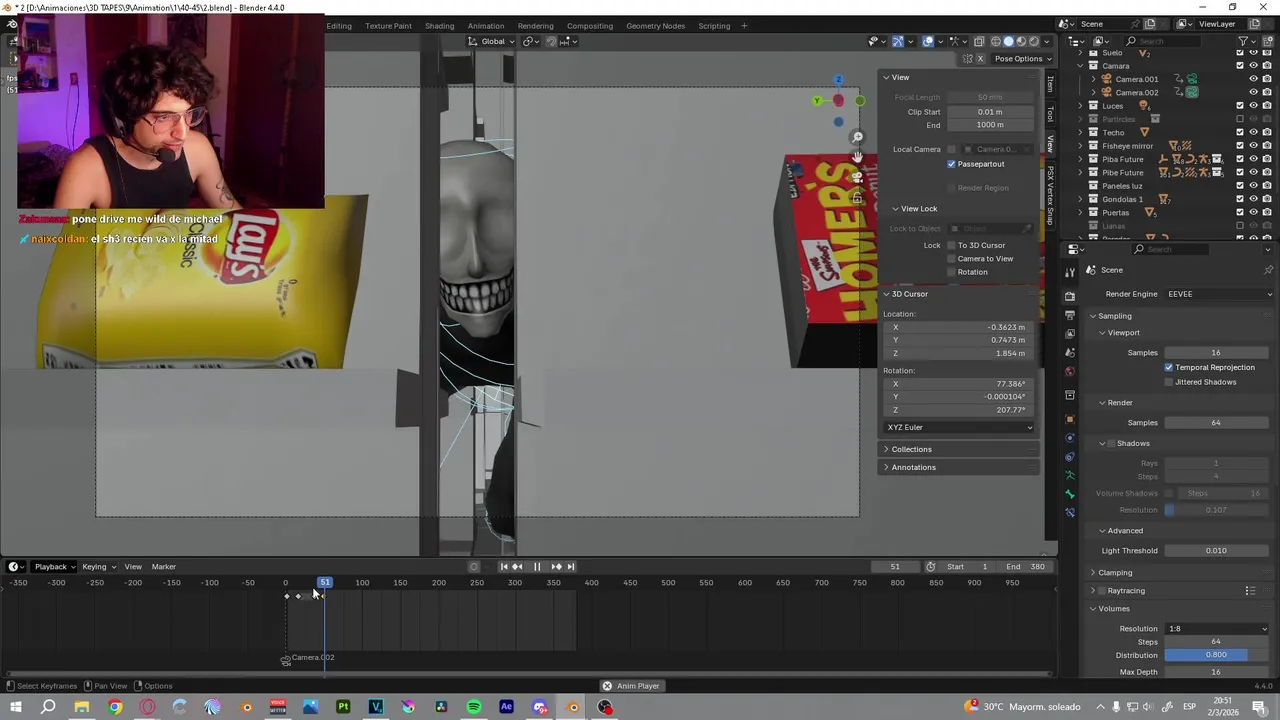Select rendered viewport shading
Screen dimensions: 1280x720
(x=1034, y=41)
